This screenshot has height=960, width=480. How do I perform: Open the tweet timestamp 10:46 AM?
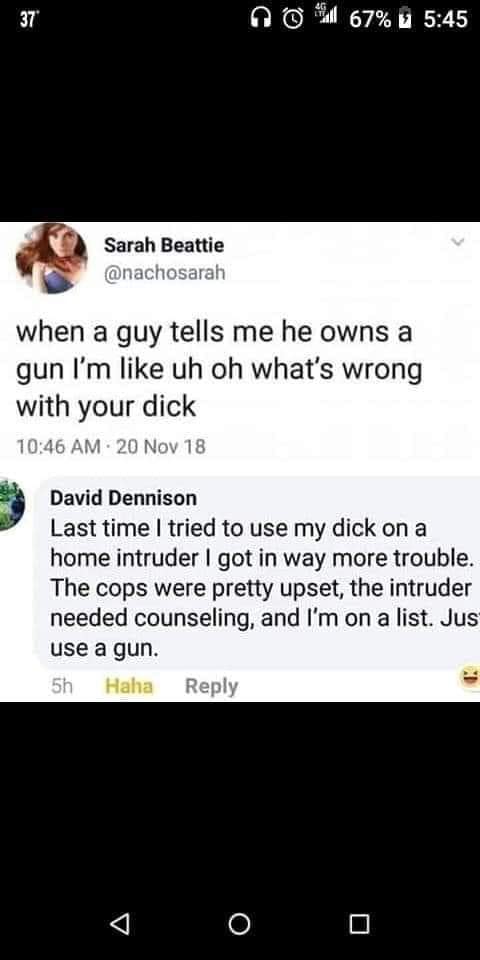pos(59,447)
